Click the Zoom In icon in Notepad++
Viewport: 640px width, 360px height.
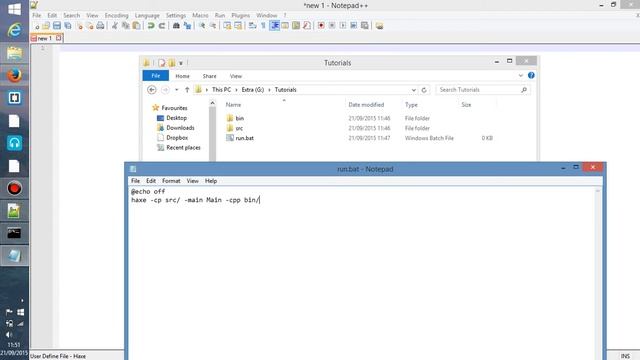pos(202,26)
